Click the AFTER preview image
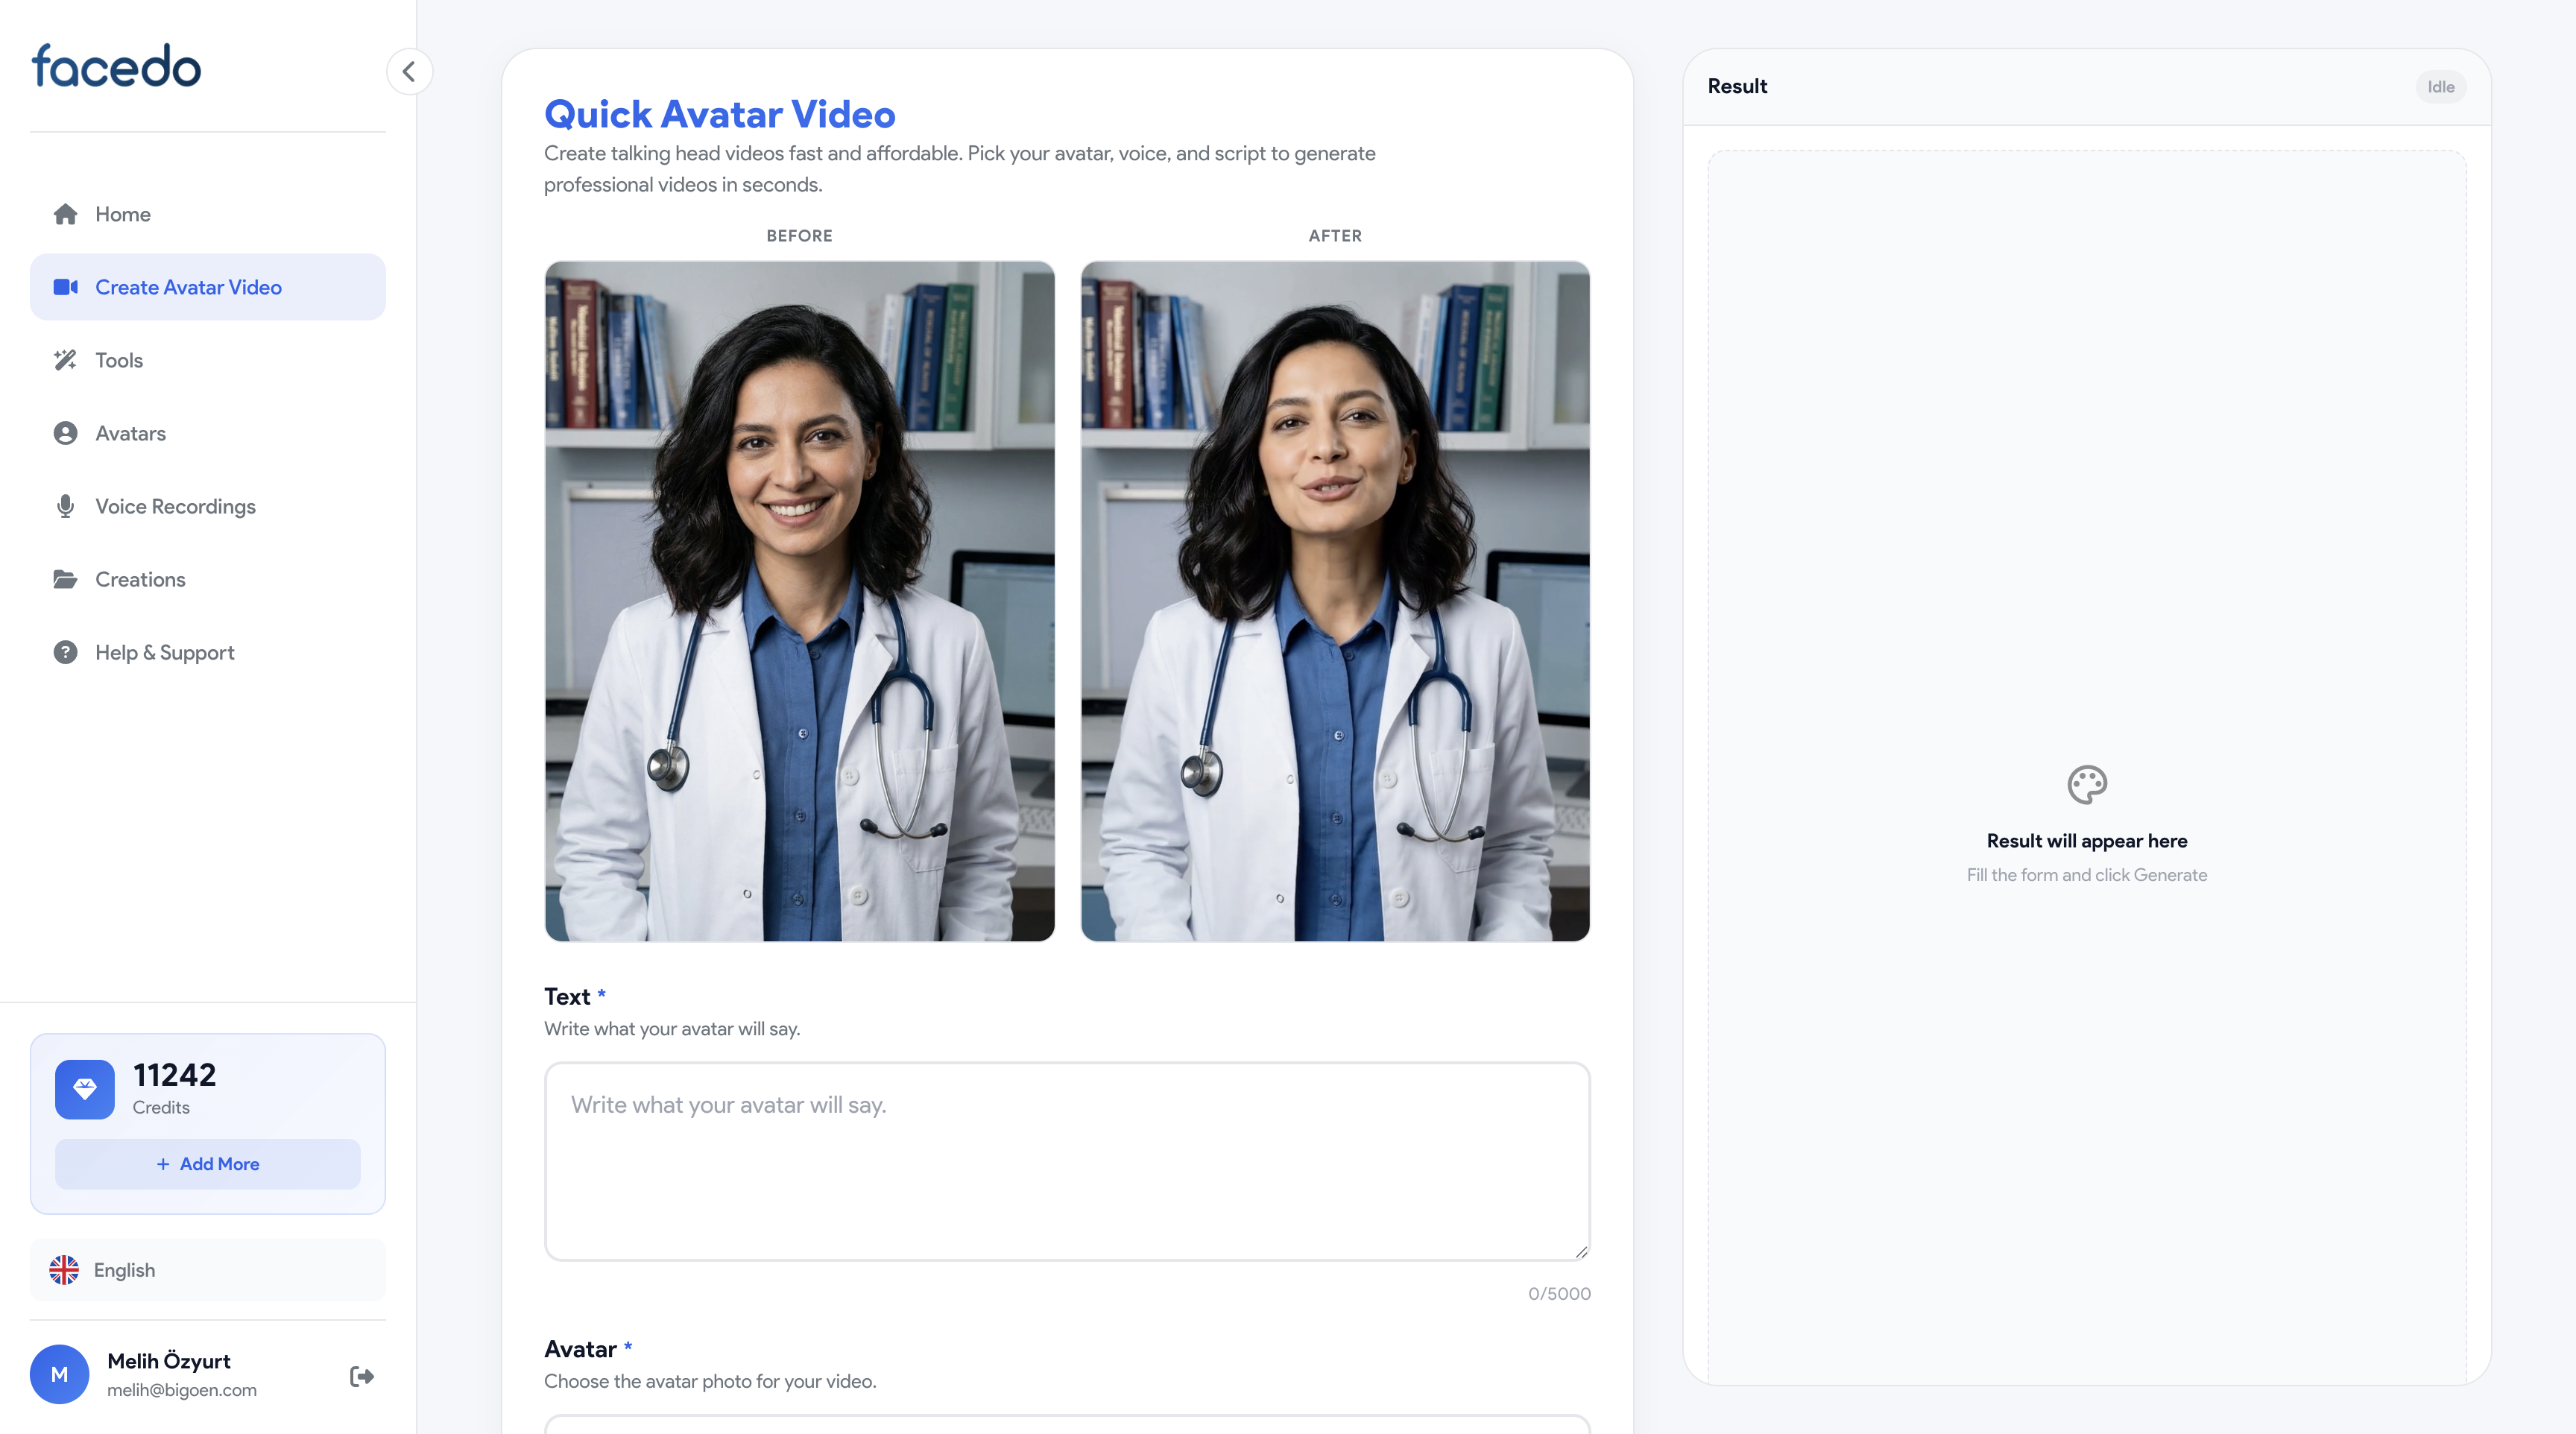Image resolution: width=2576 pixels, height=1434 pixels. 1335,600
